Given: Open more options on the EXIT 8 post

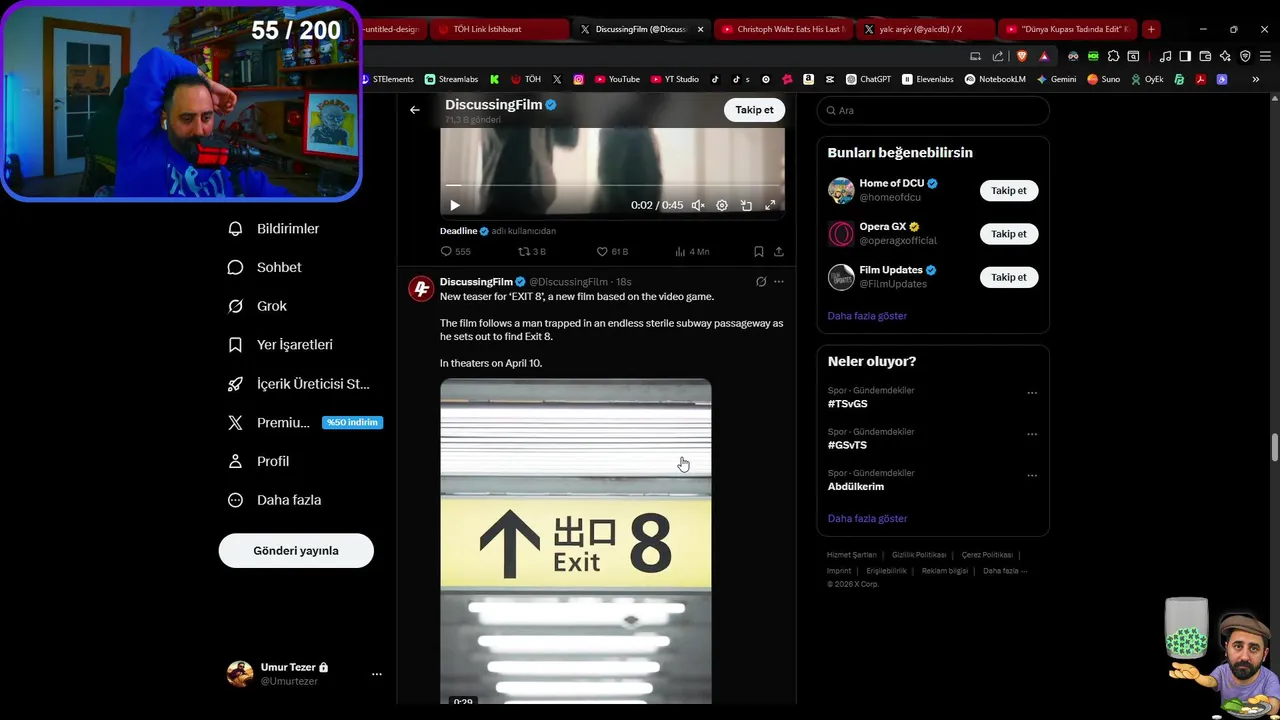Looking at the screenshot, I should click(x=779, y=282).
